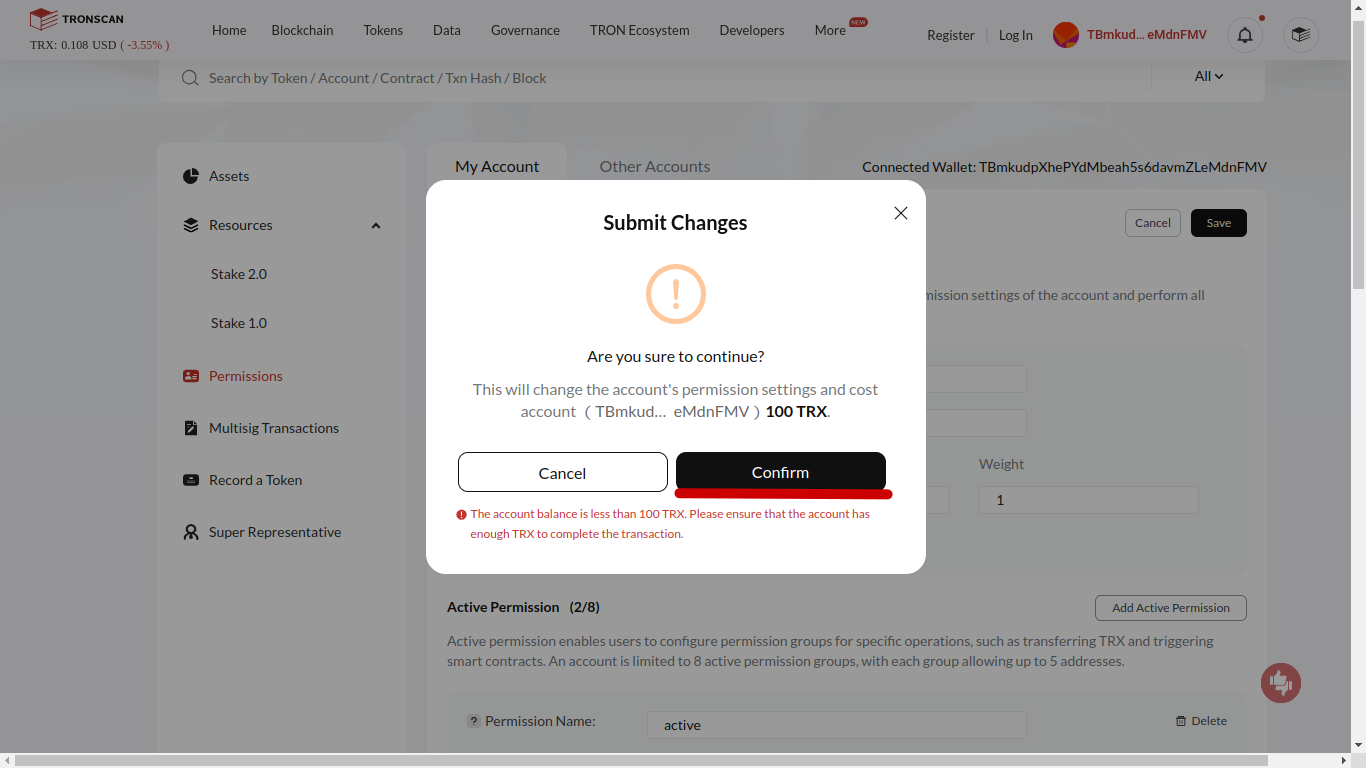Click the thumbs feedback floating button
The height and width of the screenshot is (768, 1366).
tap(1281, 683)
